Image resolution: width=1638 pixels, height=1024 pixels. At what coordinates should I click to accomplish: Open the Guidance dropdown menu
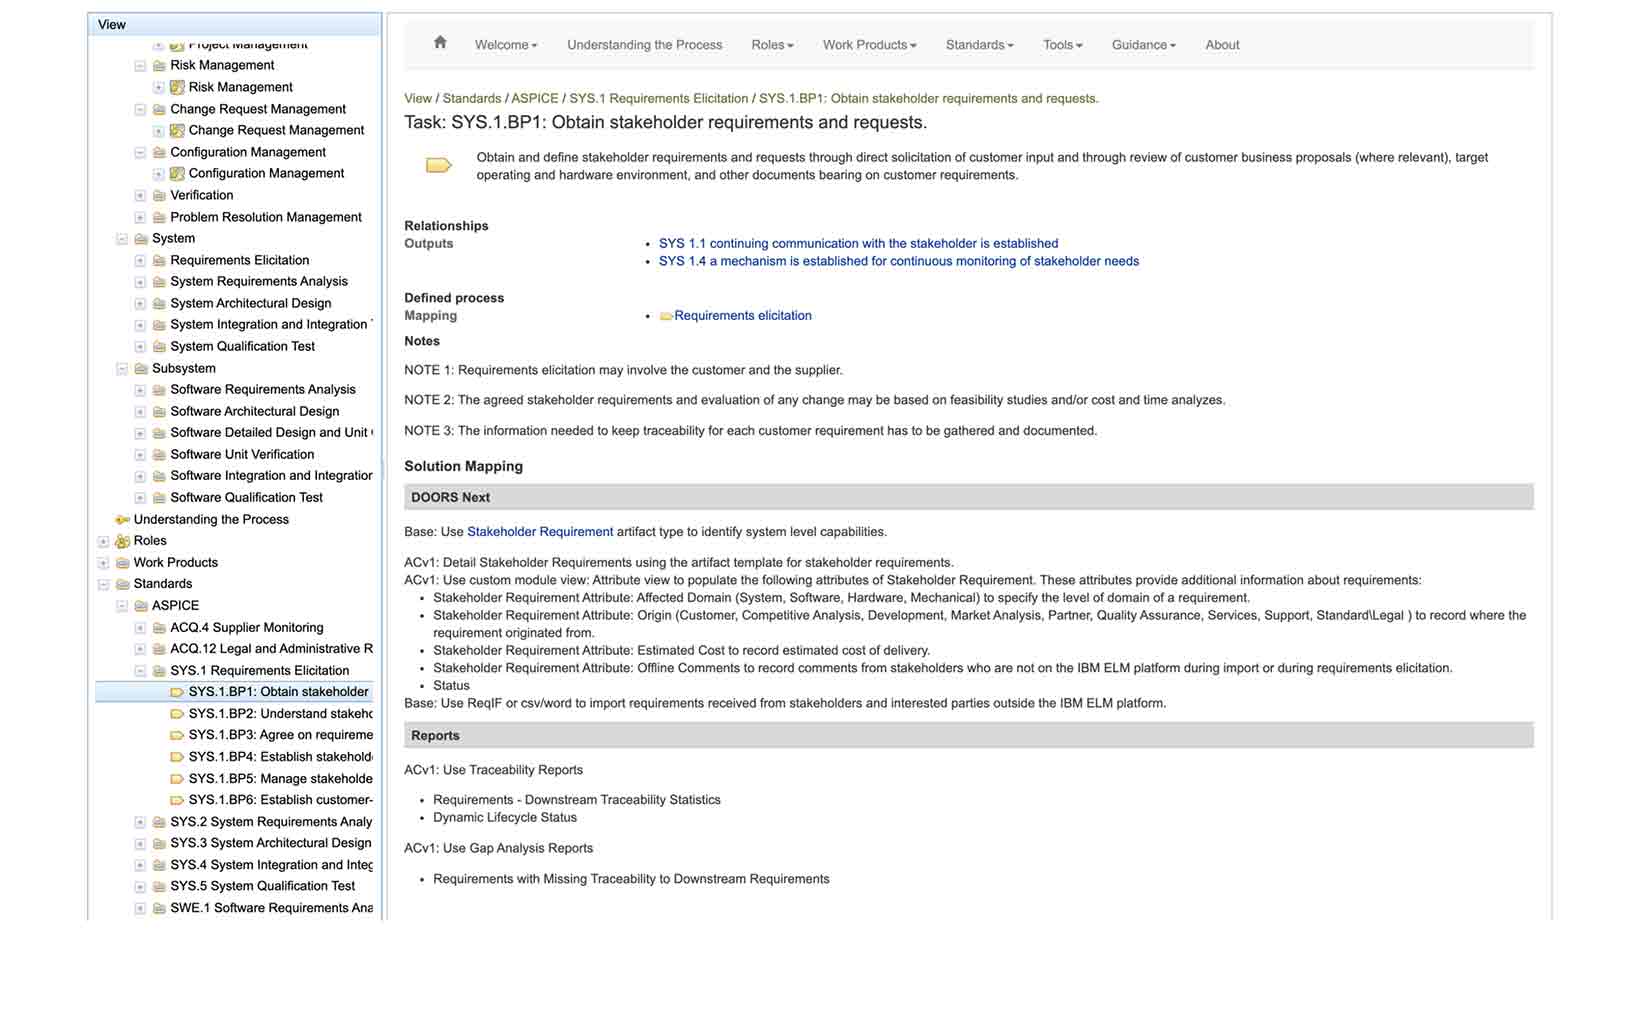pyautogui.click(x=1143, y=45)
